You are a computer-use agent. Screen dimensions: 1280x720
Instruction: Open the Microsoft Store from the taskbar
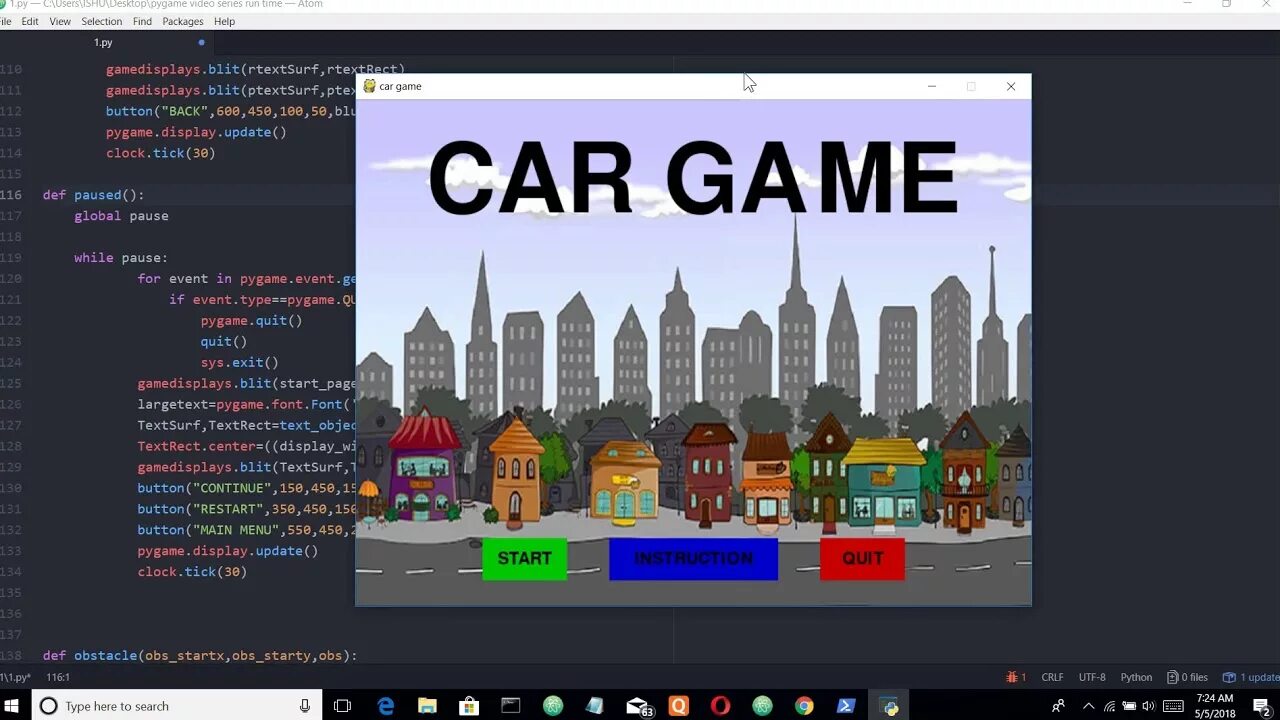(x=470, y=705)
